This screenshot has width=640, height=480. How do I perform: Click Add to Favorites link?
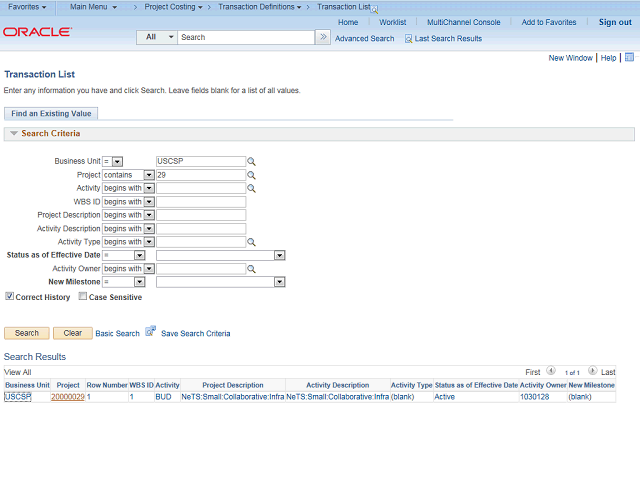pyautogui.click(x=549, y=22)
